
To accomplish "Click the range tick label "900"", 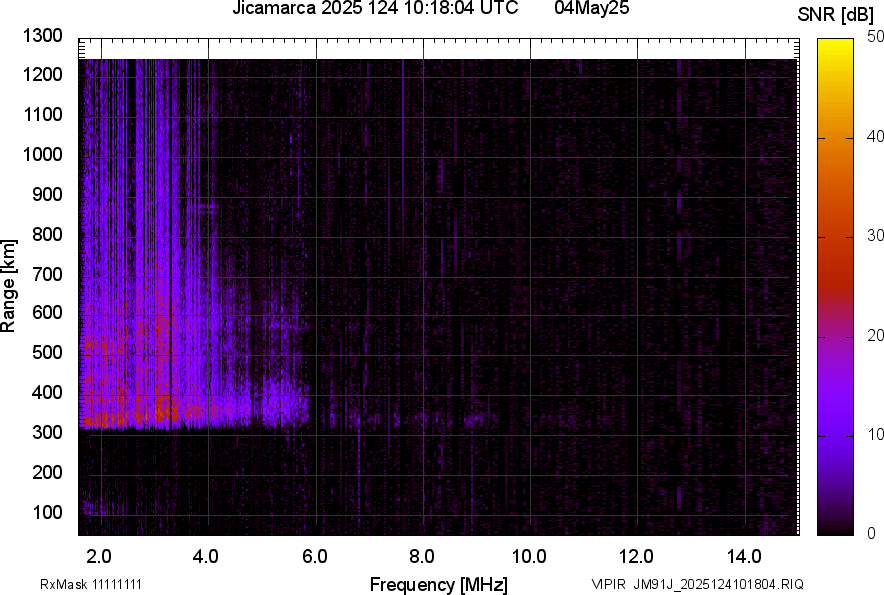I will point(47,194).
